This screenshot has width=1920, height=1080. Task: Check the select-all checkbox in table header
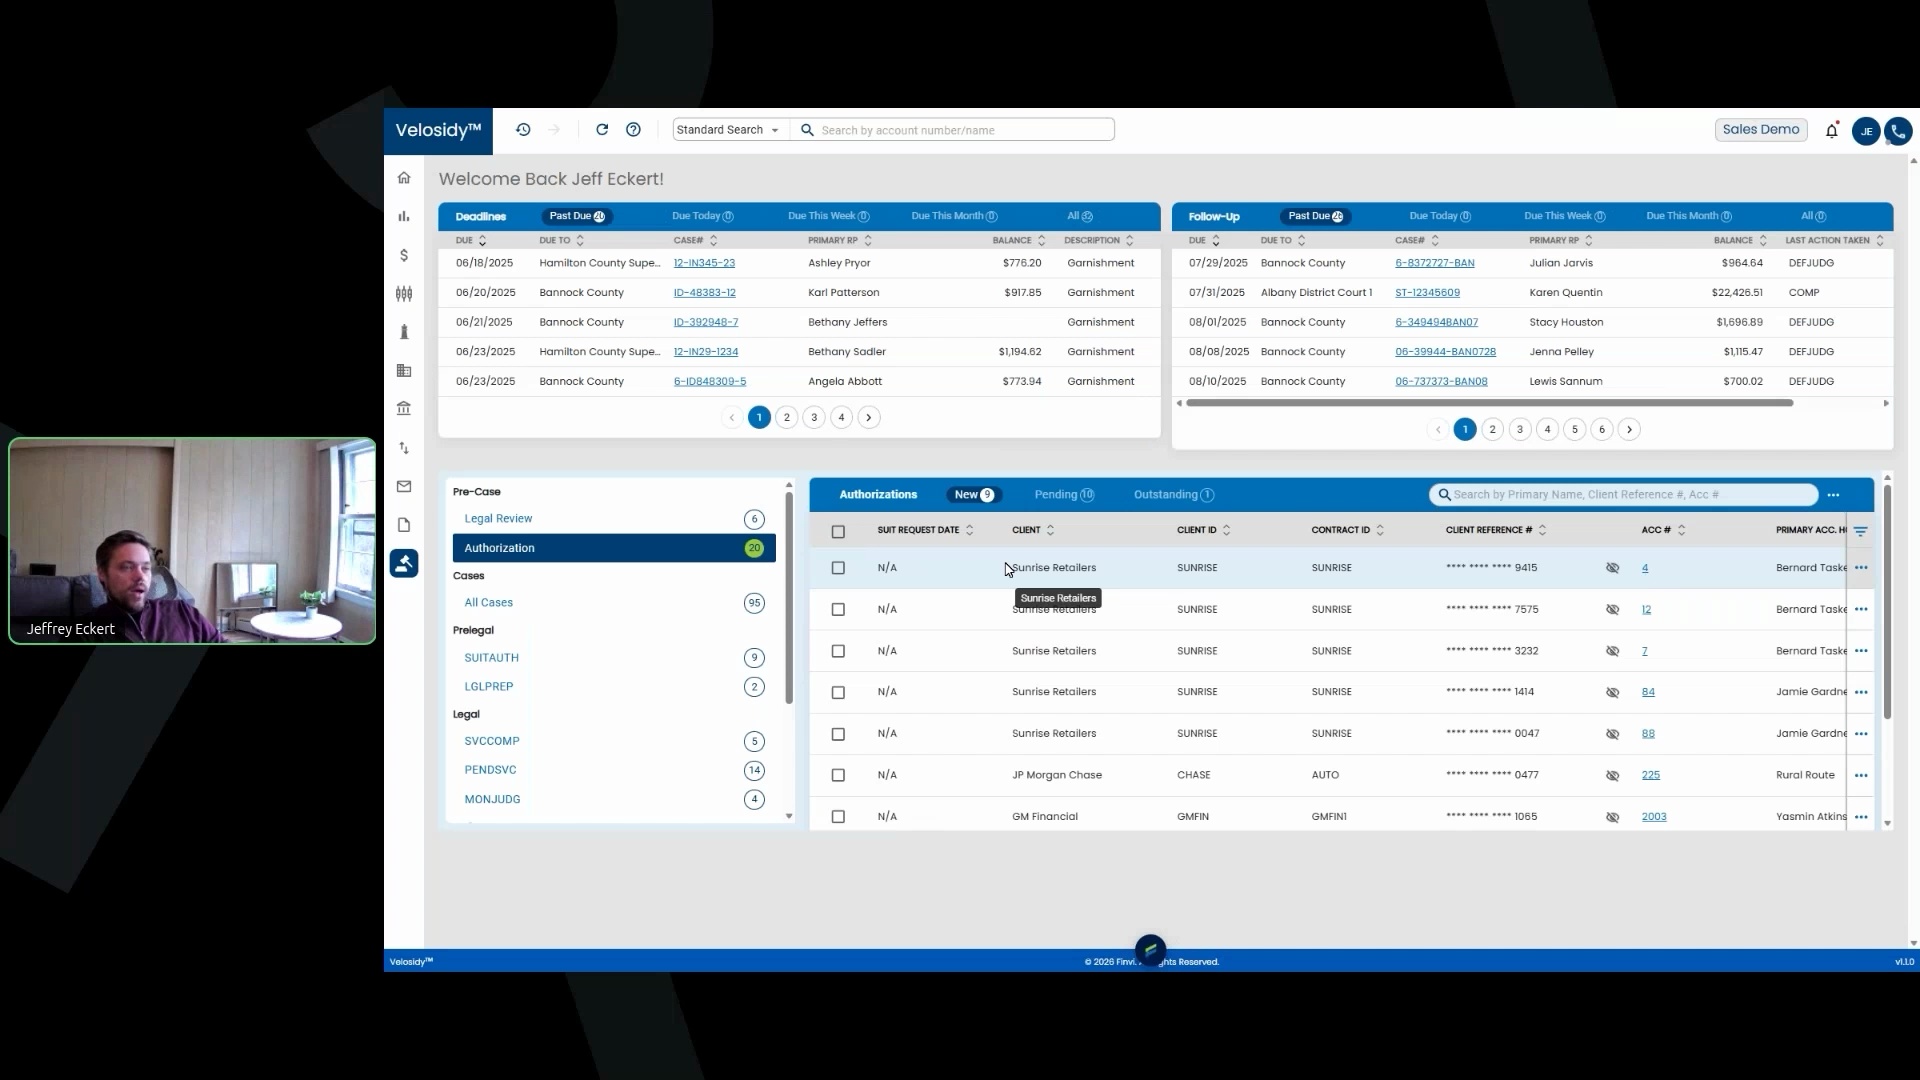coord(838,532)
